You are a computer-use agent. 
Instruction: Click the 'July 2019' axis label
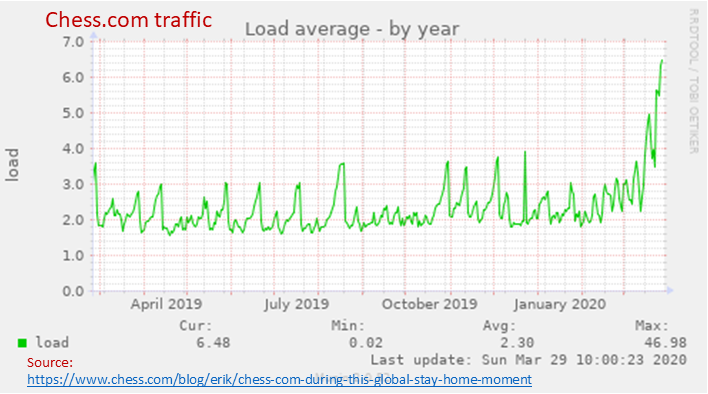[x=297, y=304]
